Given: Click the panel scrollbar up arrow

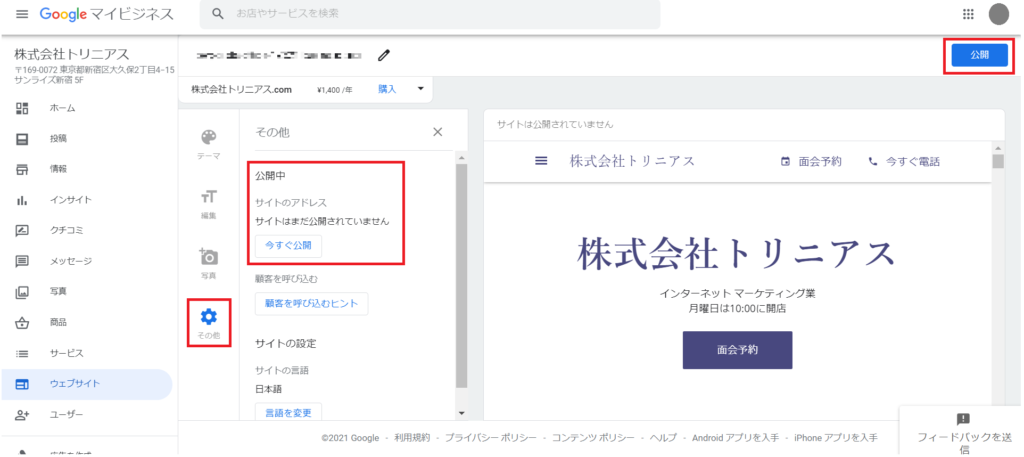Looking at the screenshot, I should pos(461,157).
